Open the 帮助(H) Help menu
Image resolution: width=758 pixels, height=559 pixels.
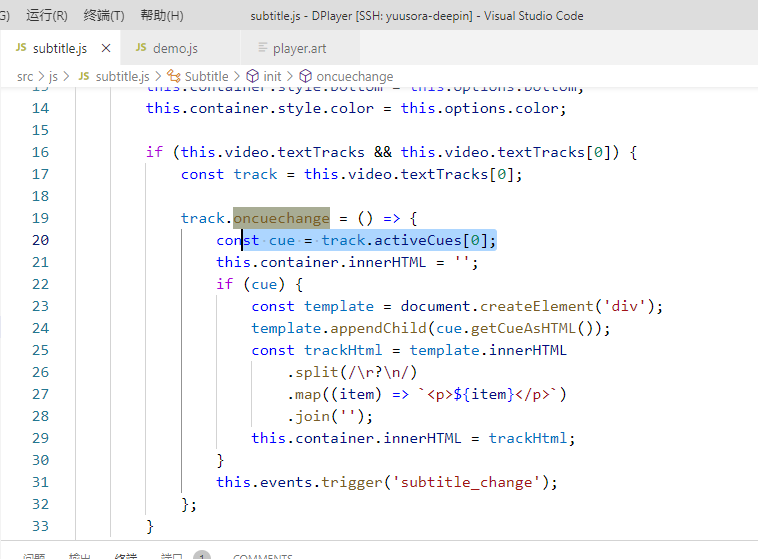(x=162, y=15)
